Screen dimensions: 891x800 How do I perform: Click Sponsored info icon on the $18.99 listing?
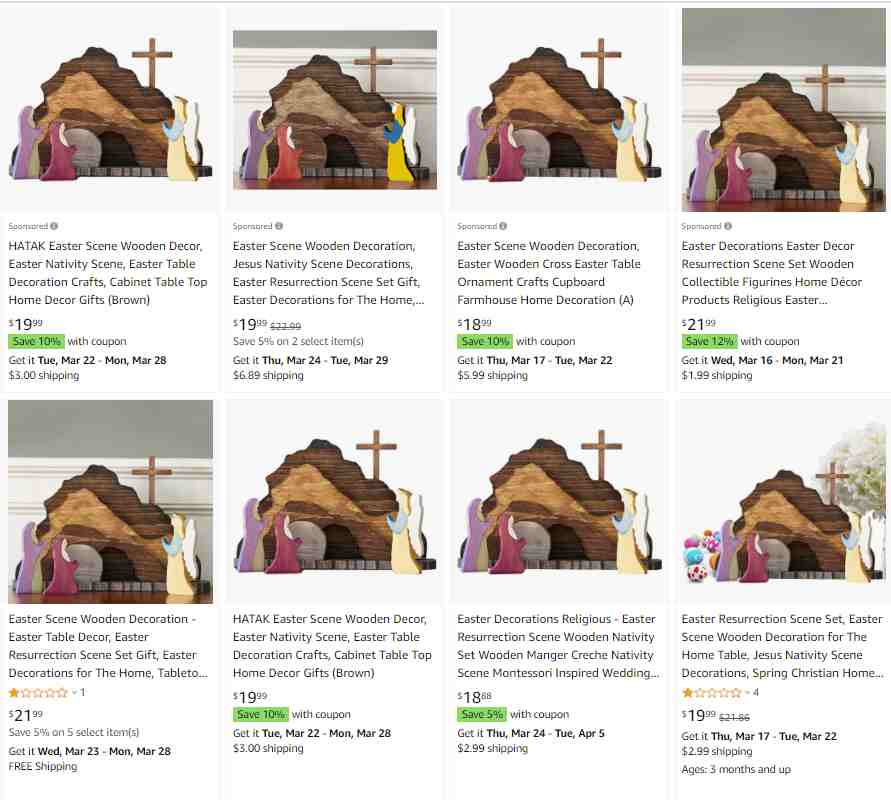tap(503, 226)
